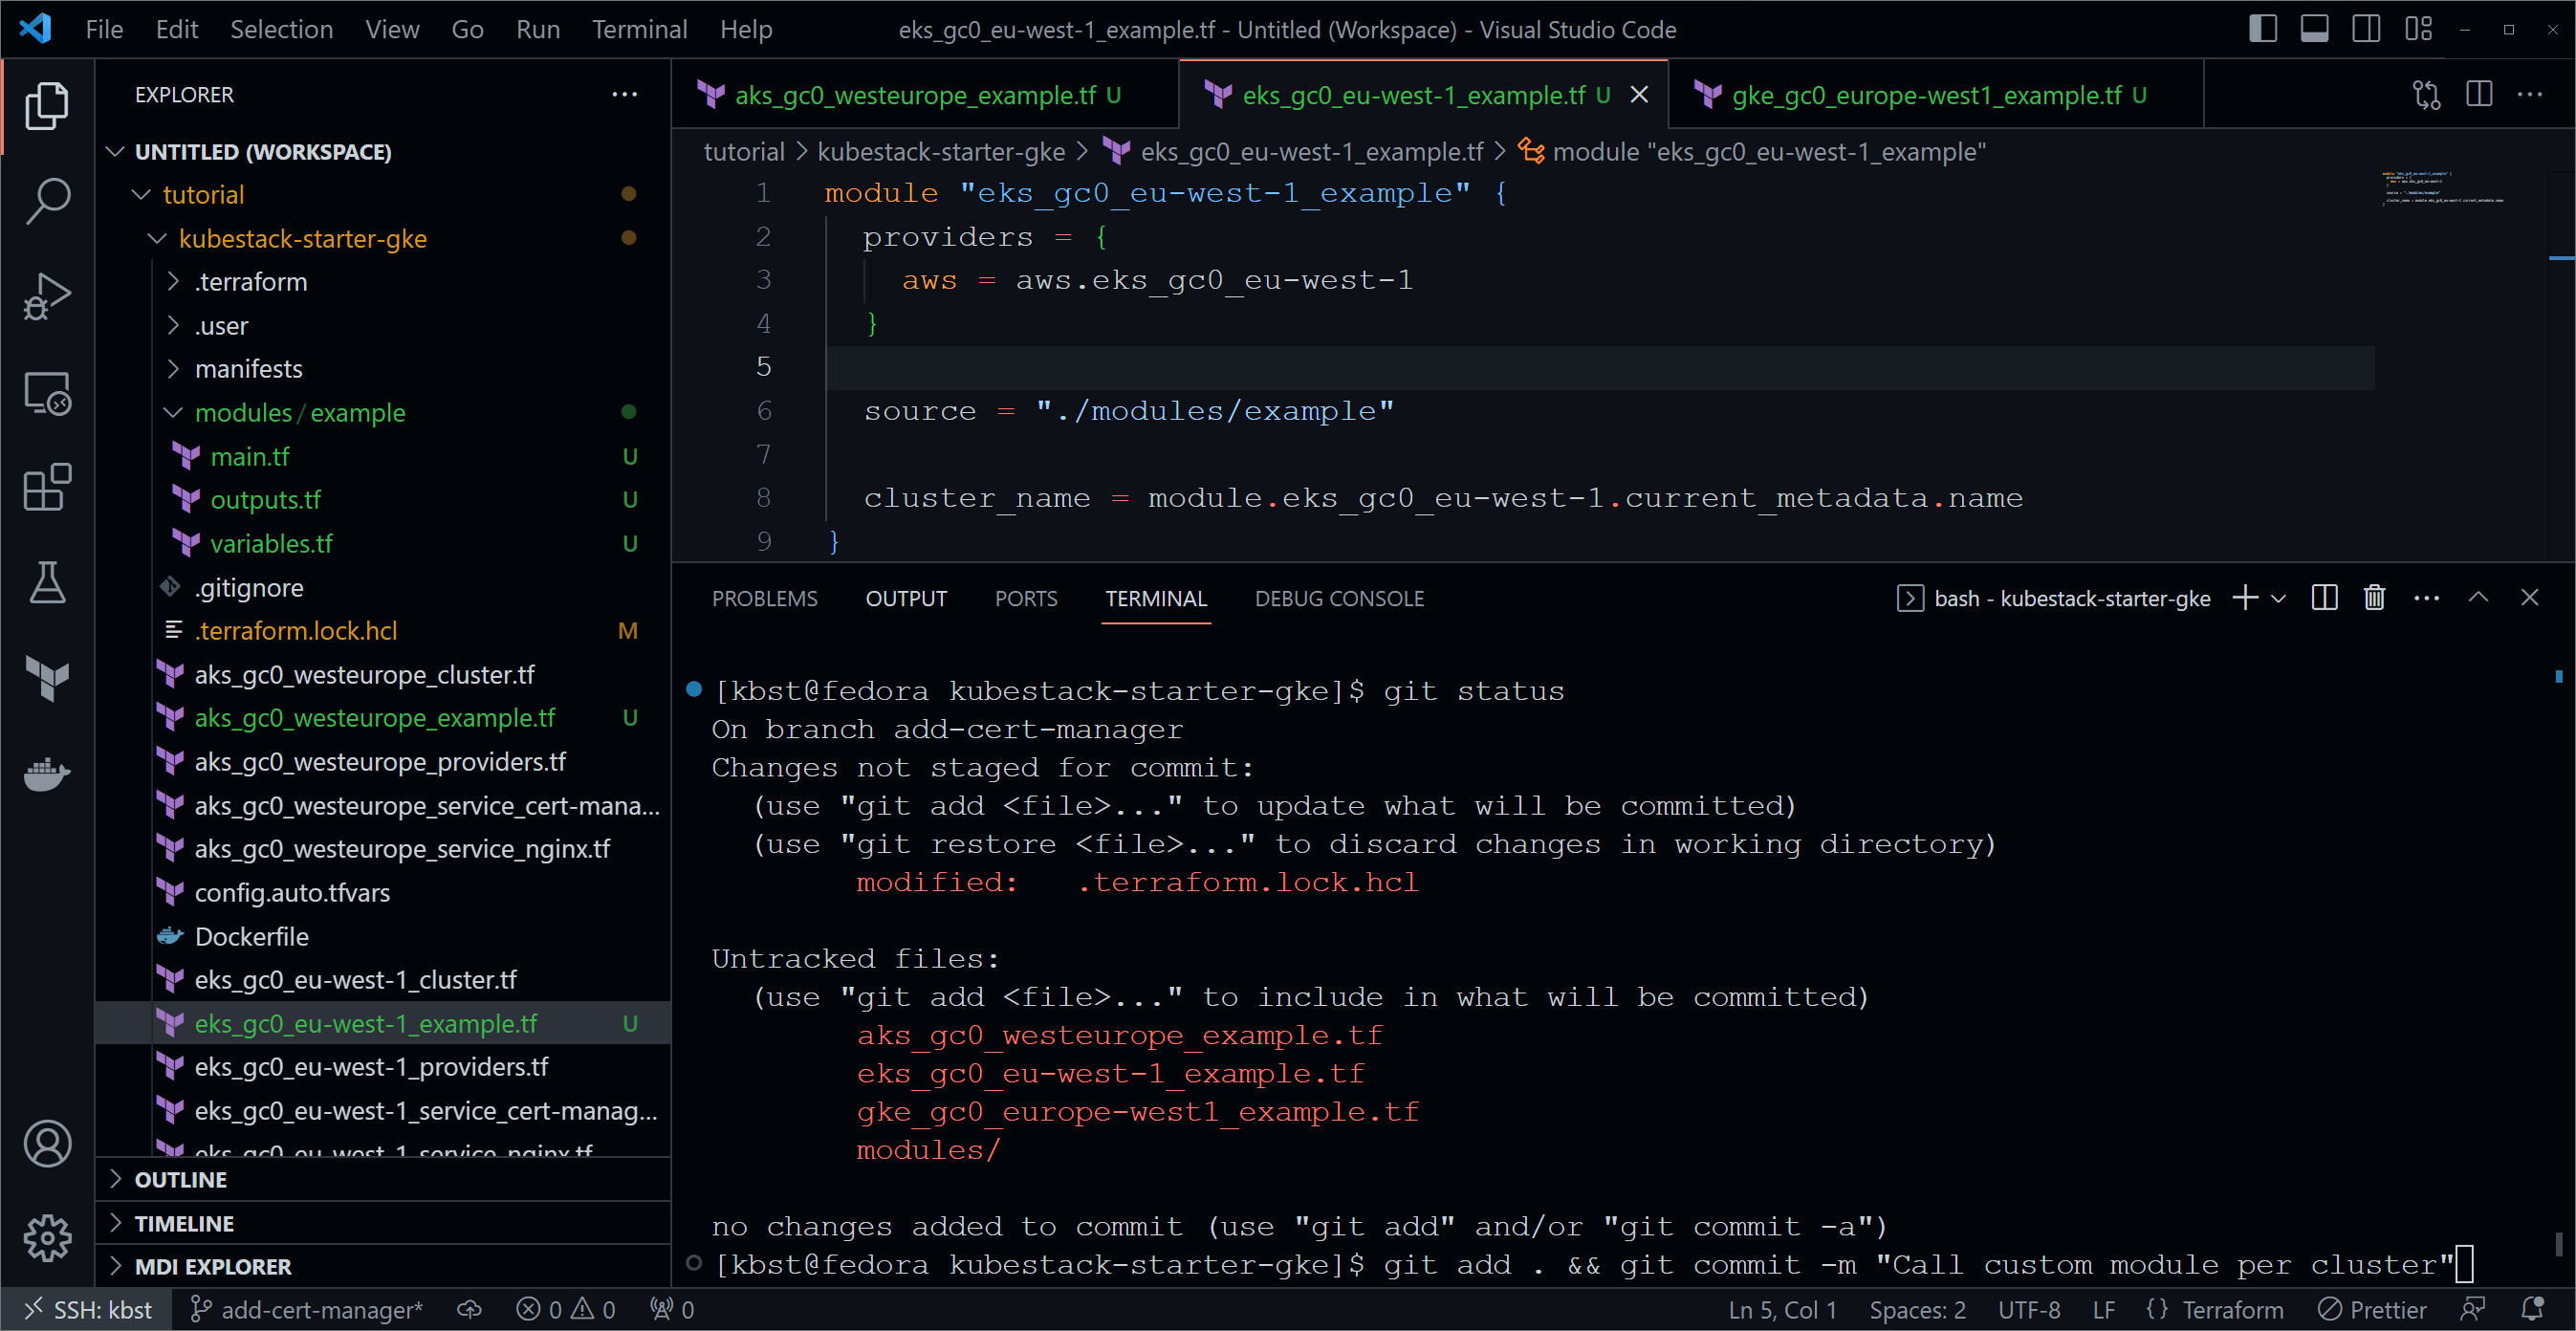Open the terminal launch profile dropdown

2278,597
